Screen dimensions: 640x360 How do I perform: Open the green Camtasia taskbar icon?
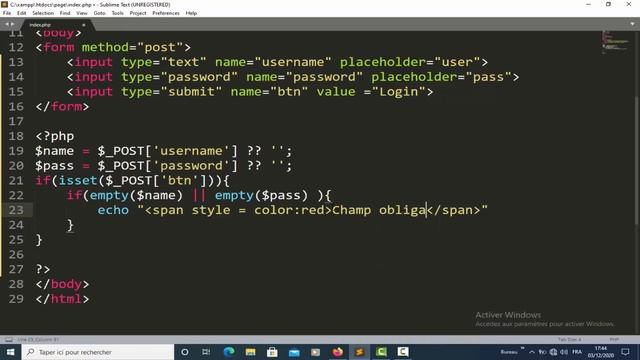381,352
